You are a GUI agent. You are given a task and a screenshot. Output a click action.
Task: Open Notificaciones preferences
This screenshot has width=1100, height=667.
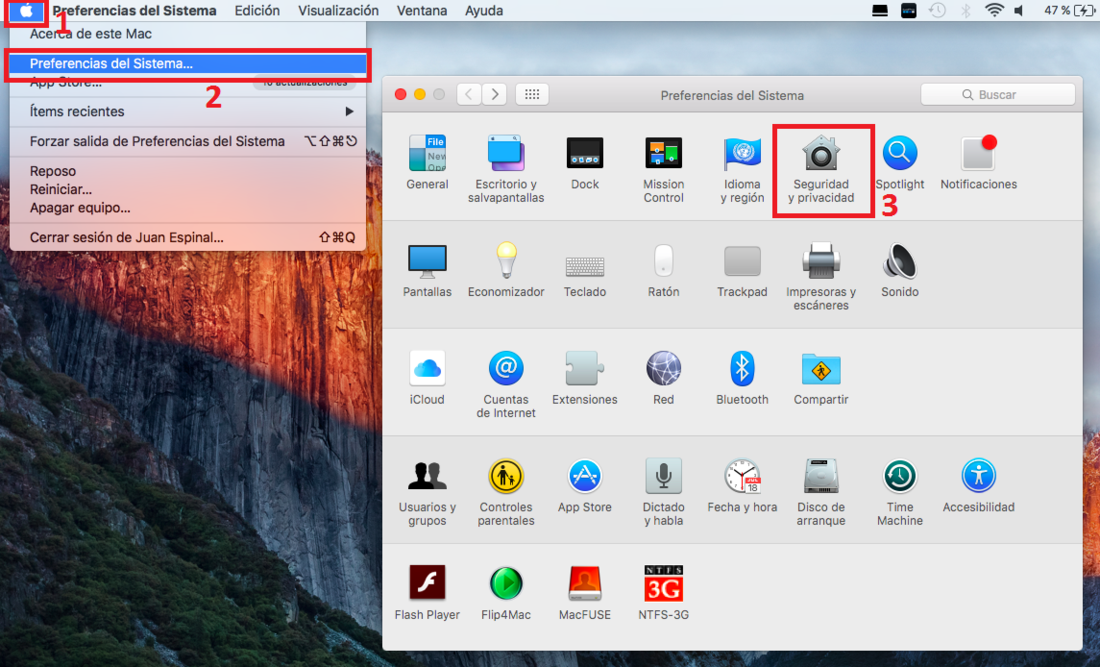(978, 163)
